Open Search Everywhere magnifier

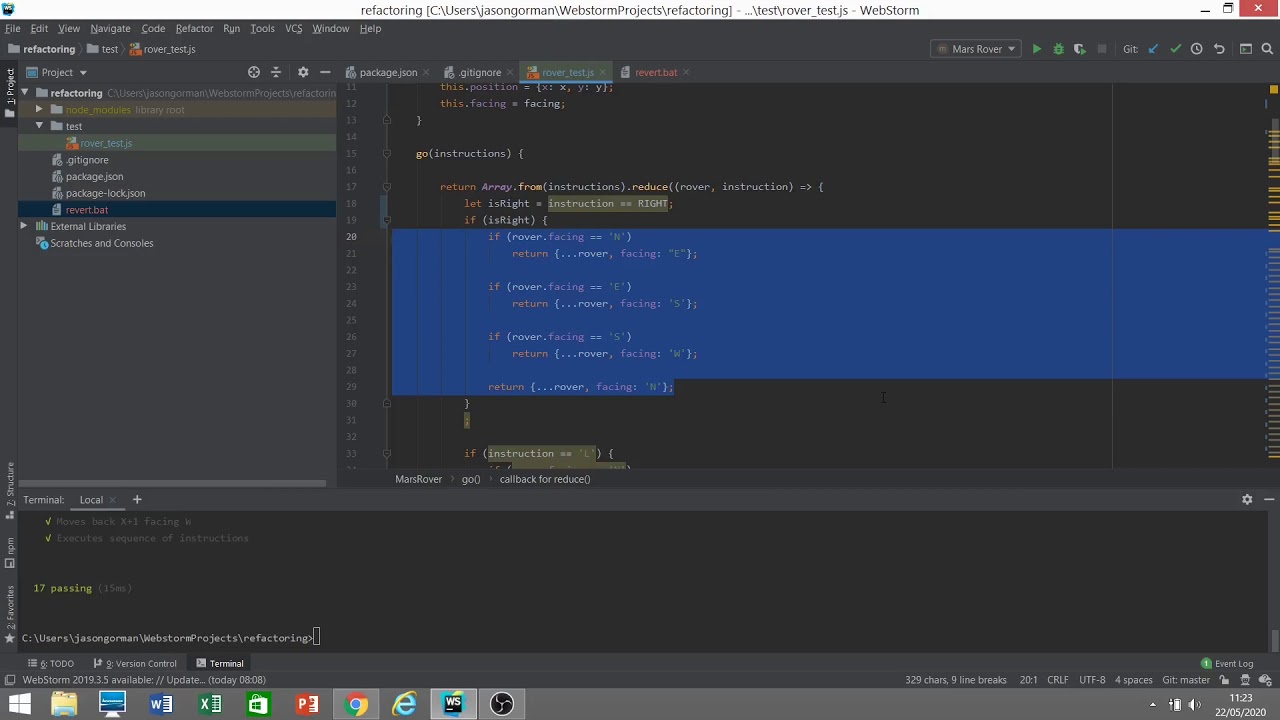(1267, 49)
